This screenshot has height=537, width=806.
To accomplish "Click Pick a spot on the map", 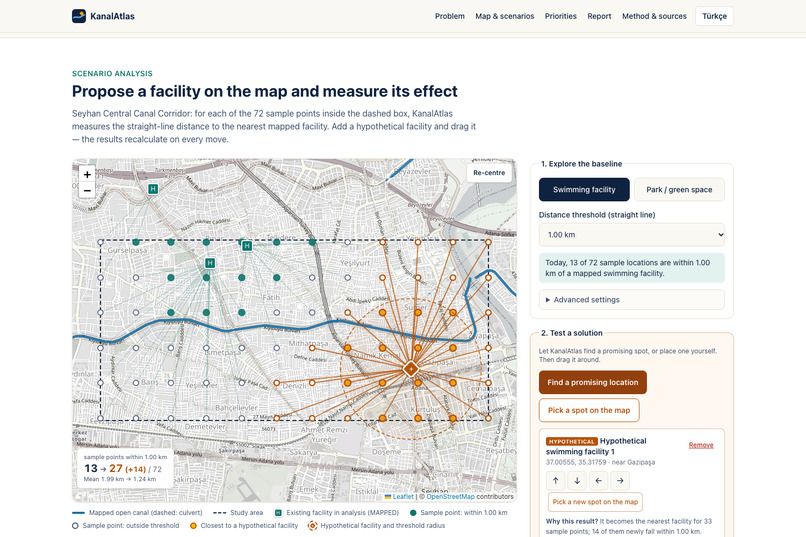I will (589, 410).
